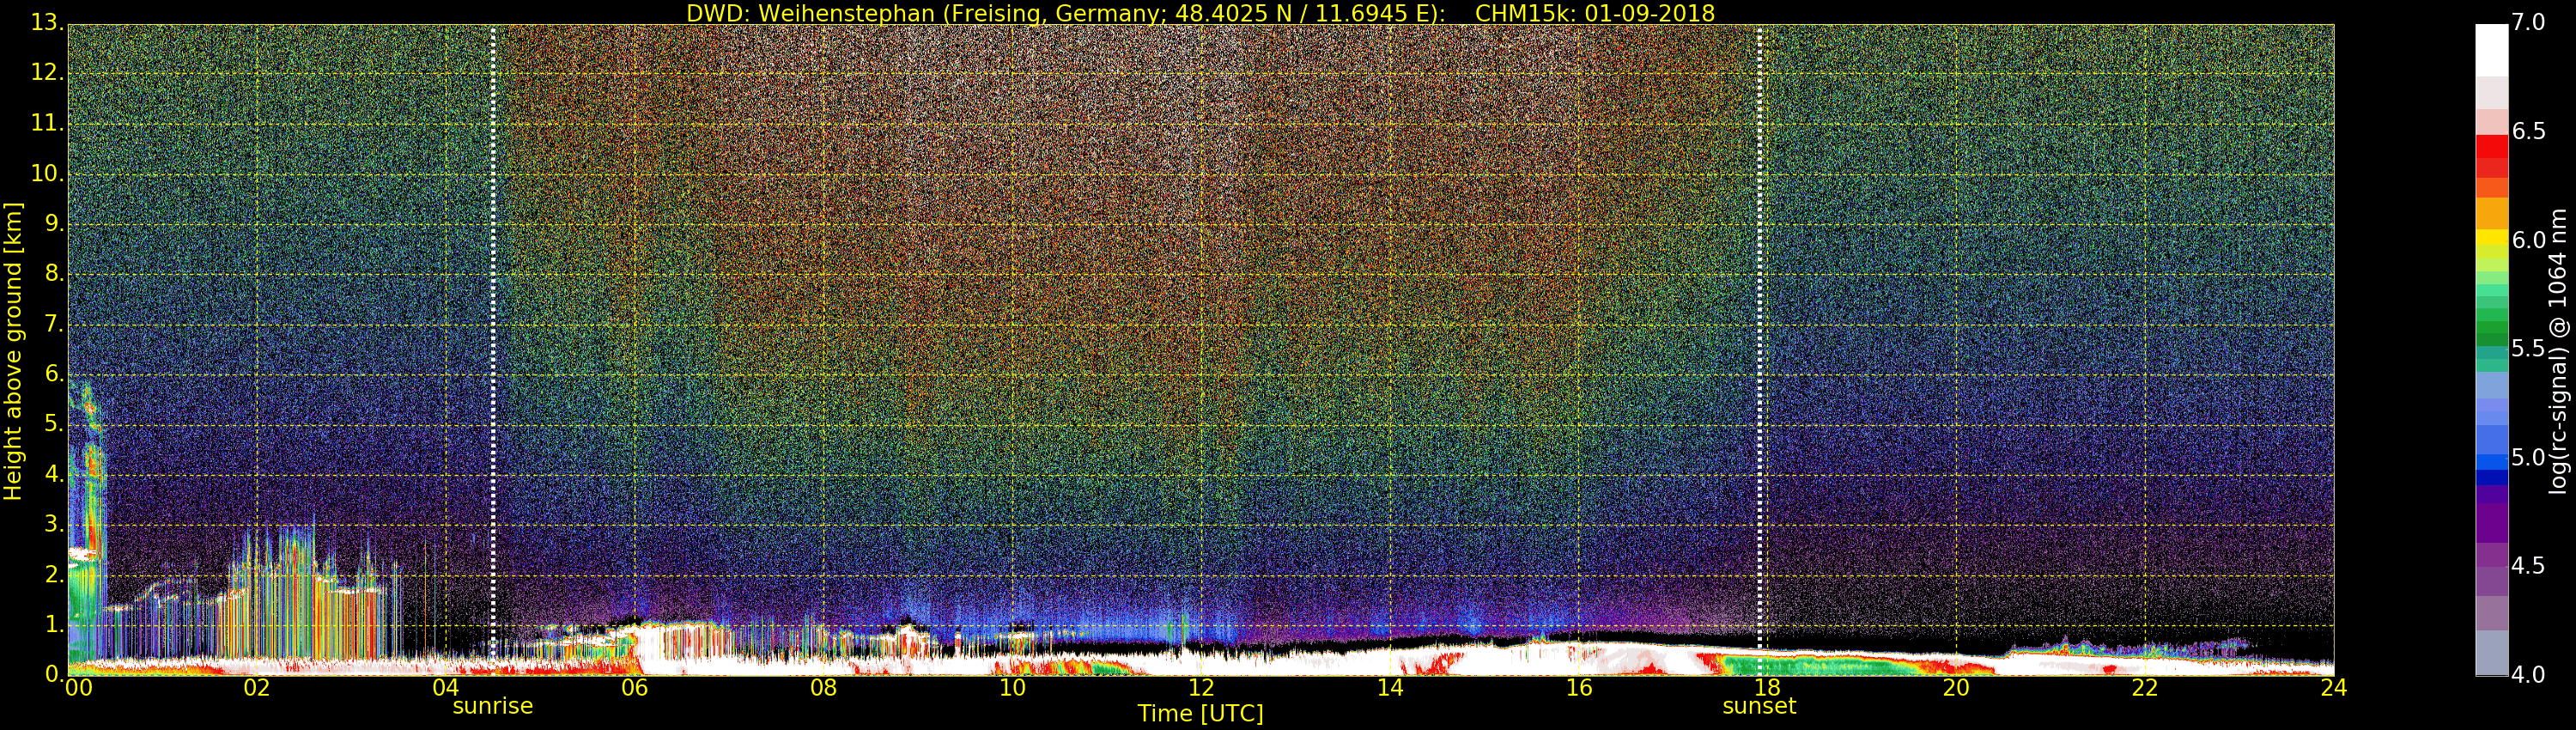Pick the gray bottom segment of the colorbar
The width and height of the screenshot is (2576, 730).
tap(2491, 654)
